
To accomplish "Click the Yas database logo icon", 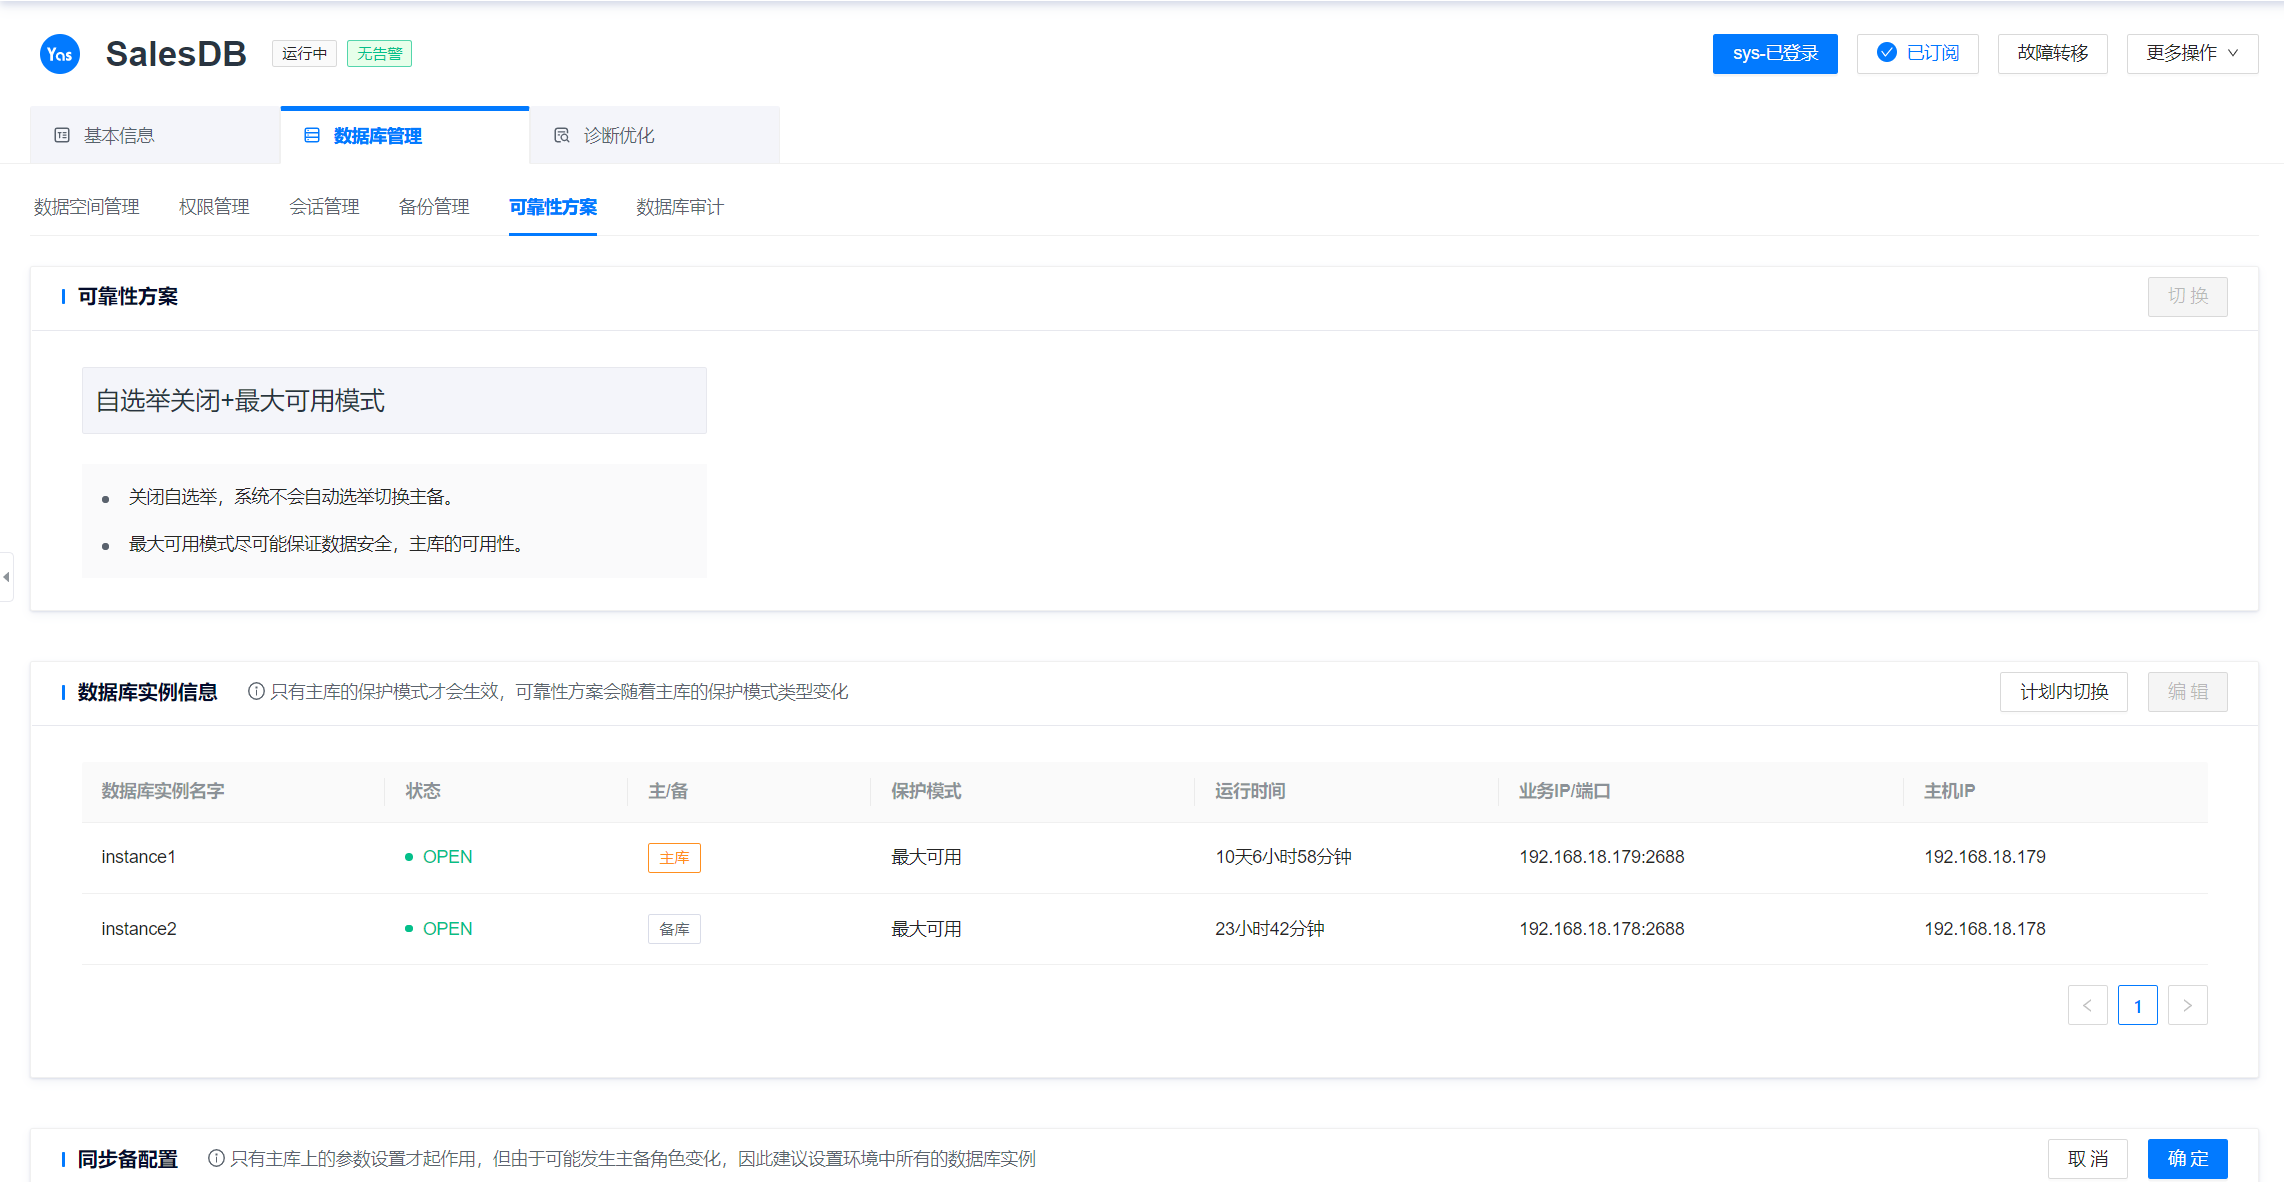I will 59,54.
